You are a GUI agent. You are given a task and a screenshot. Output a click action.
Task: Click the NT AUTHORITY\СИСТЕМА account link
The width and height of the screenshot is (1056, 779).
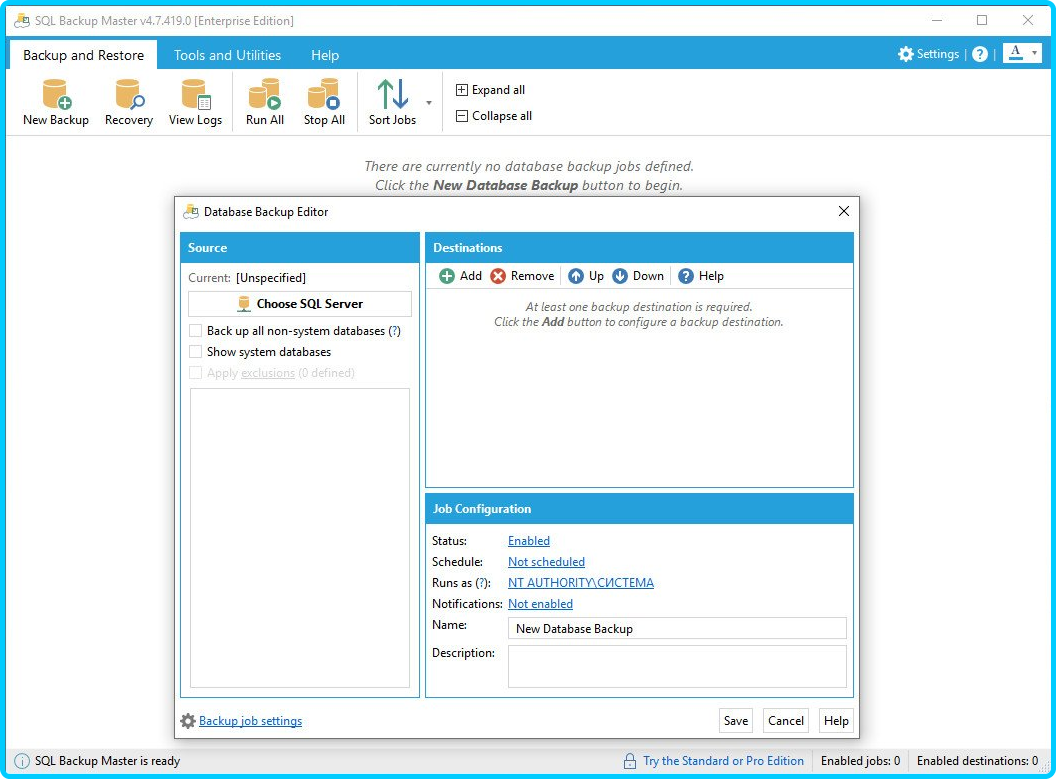pyautogui.click(x=581, y=582)
